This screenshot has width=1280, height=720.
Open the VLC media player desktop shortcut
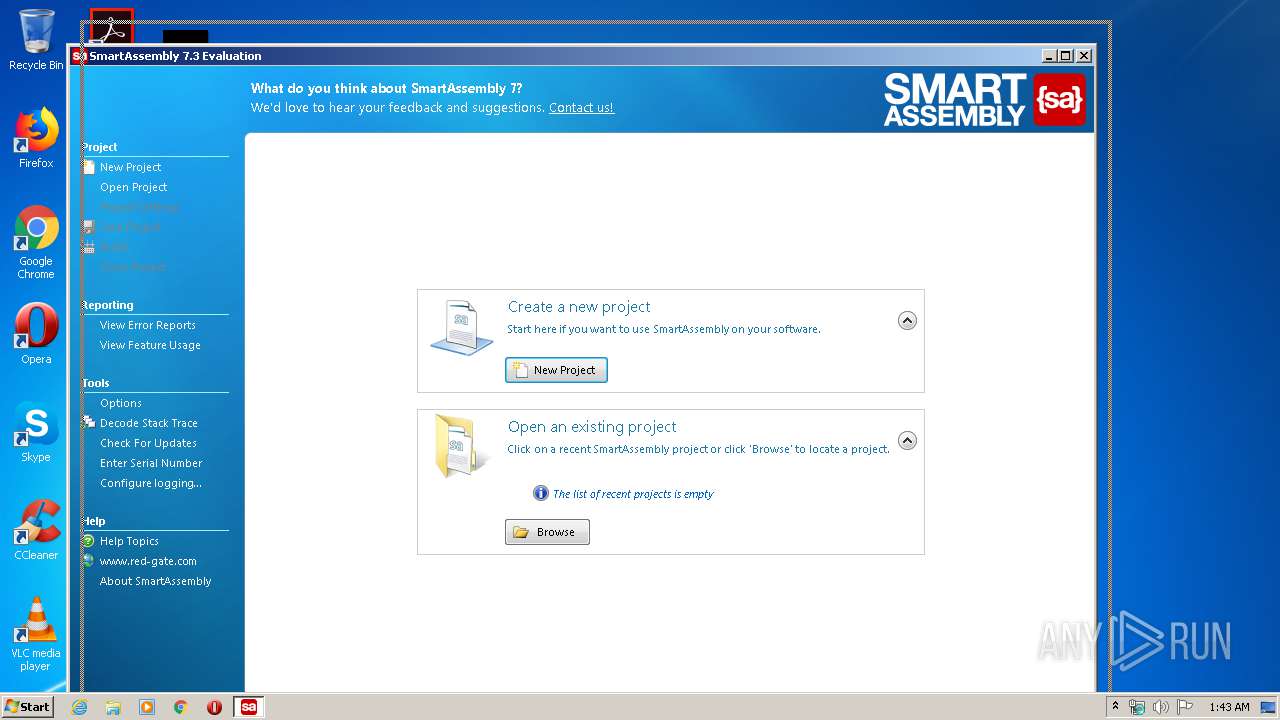(x=36, y=634)
